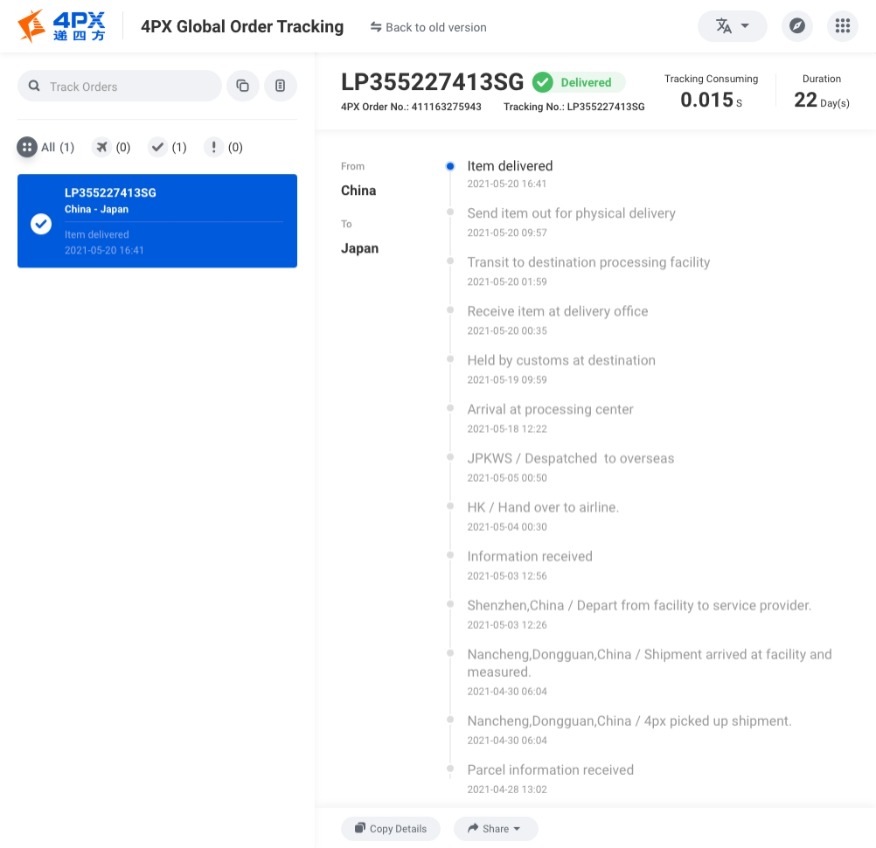The image size is (876, 848).
Task: Click the search magnifier icon
Action: (34, 86)
